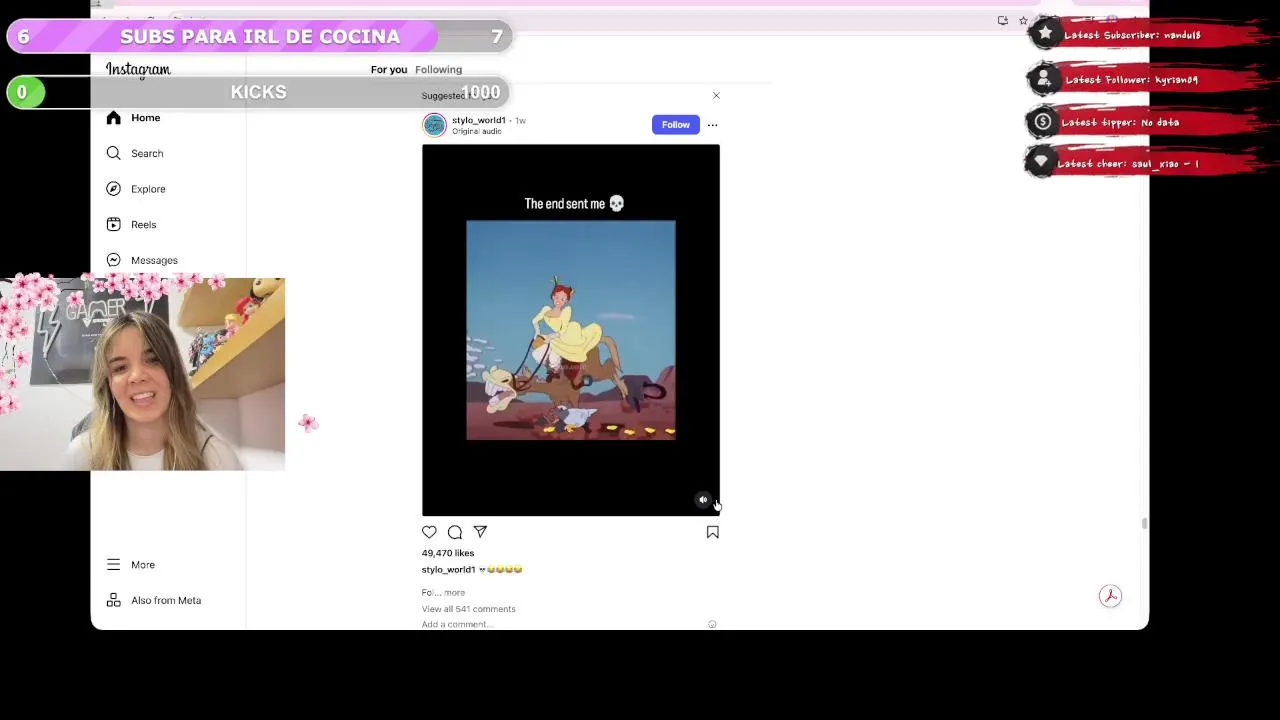Screen dimensions: 1280x720
Task: Click stylo_world1 name in the caption
Action: point(448,569)
